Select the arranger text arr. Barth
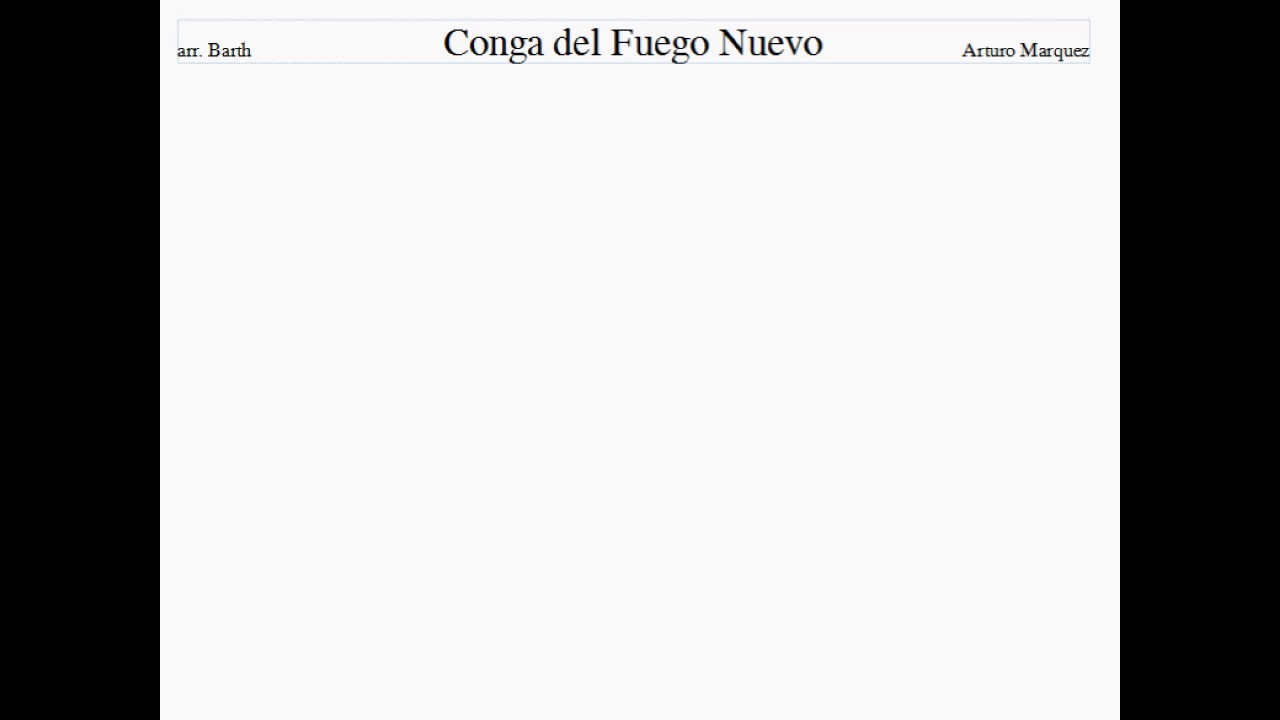Viewport: 1280px width, 720px height. pos(214,50)
